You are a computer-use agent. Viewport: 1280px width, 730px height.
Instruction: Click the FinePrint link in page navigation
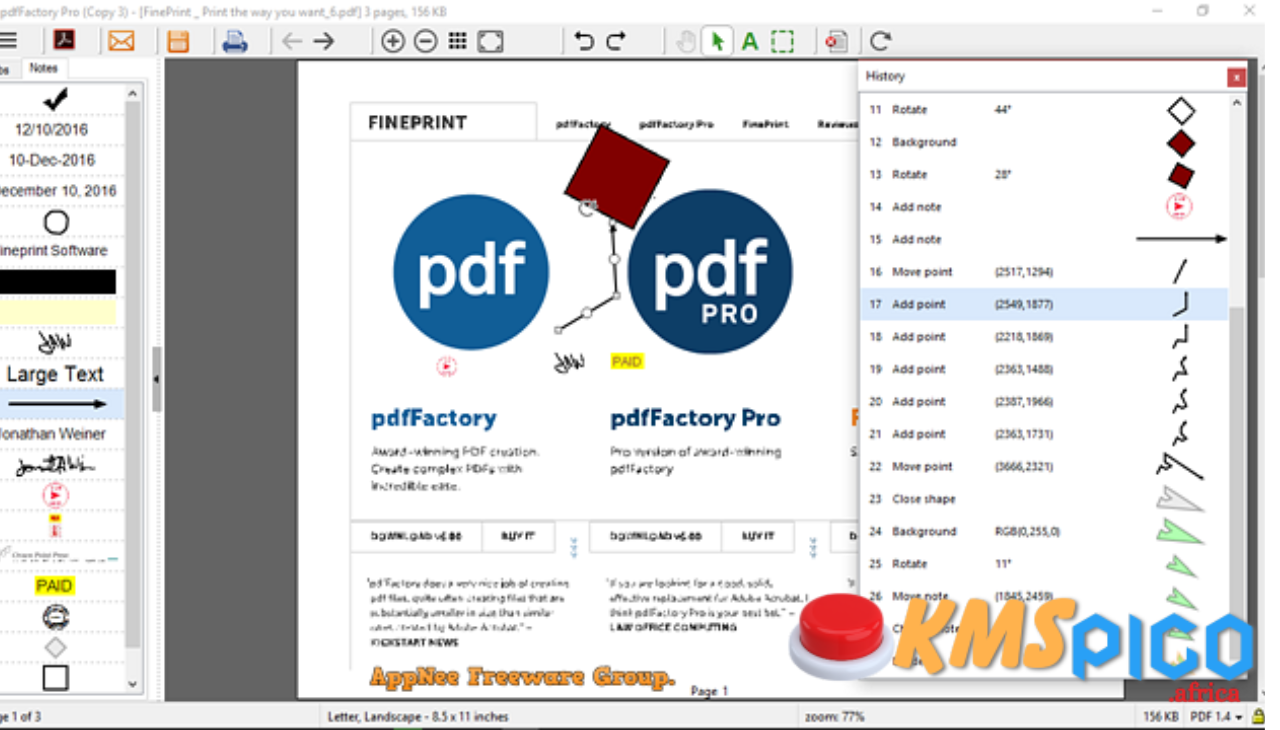(765, 125)
